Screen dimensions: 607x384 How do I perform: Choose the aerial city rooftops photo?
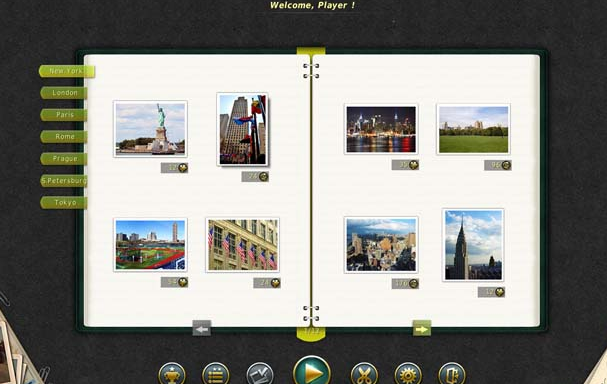pyautogui.click(x=381, y=245)
